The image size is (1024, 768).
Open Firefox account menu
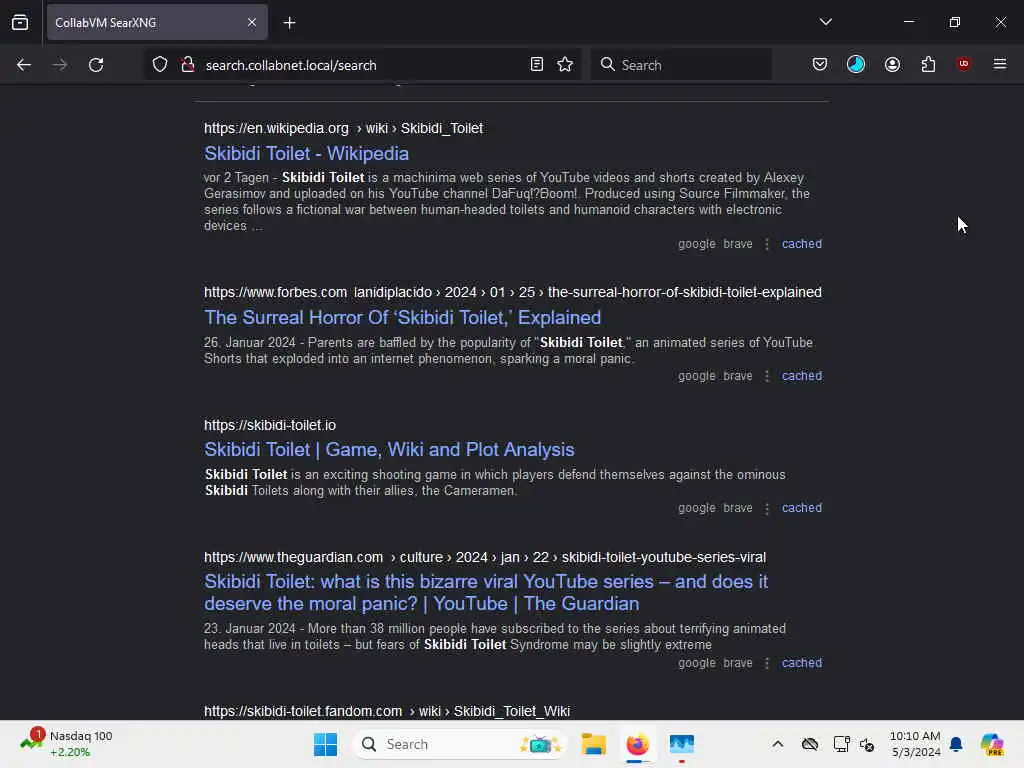(893, 64)
